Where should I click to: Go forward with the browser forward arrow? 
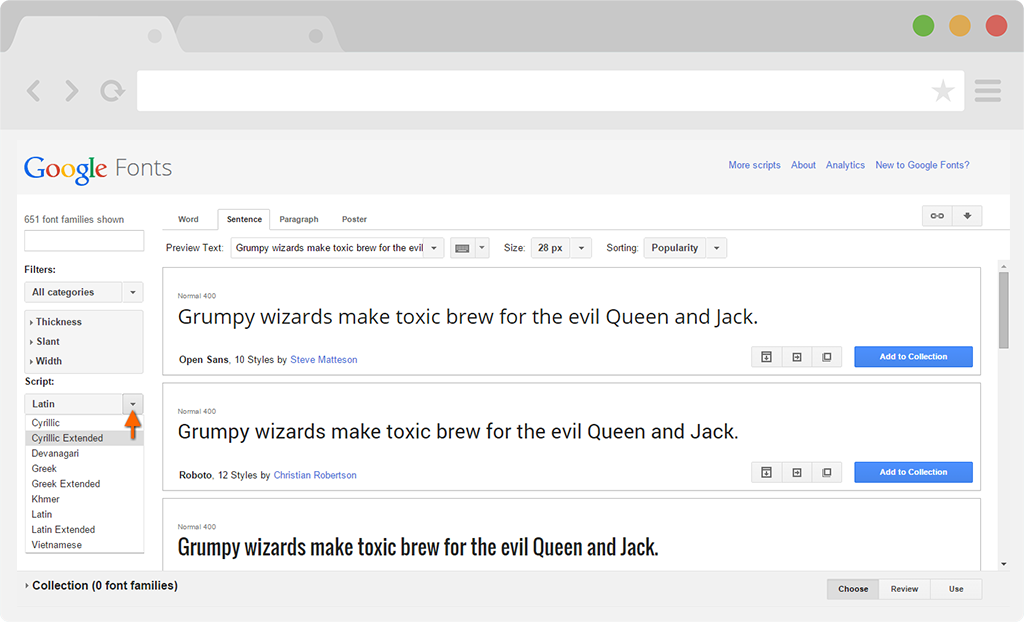[x=71, y=91]
